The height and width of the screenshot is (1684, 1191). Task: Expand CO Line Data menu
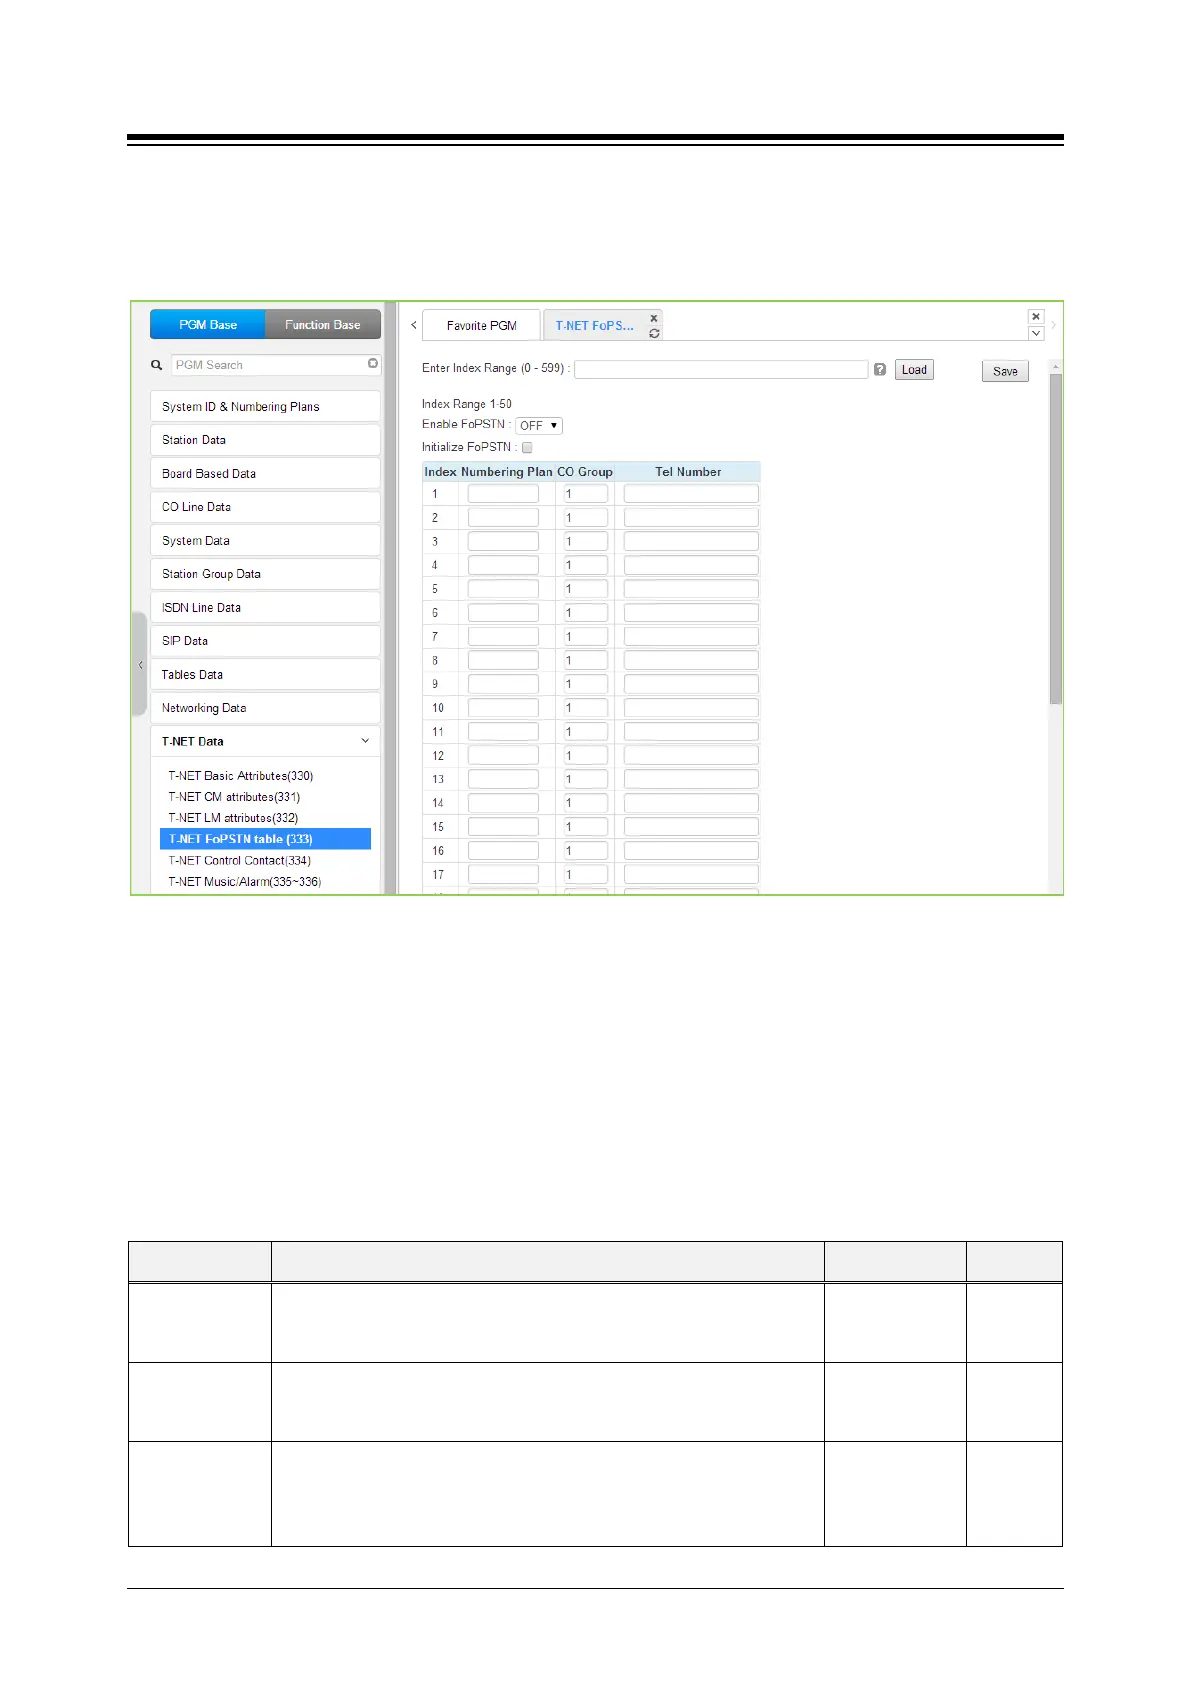tap(265, 507)
